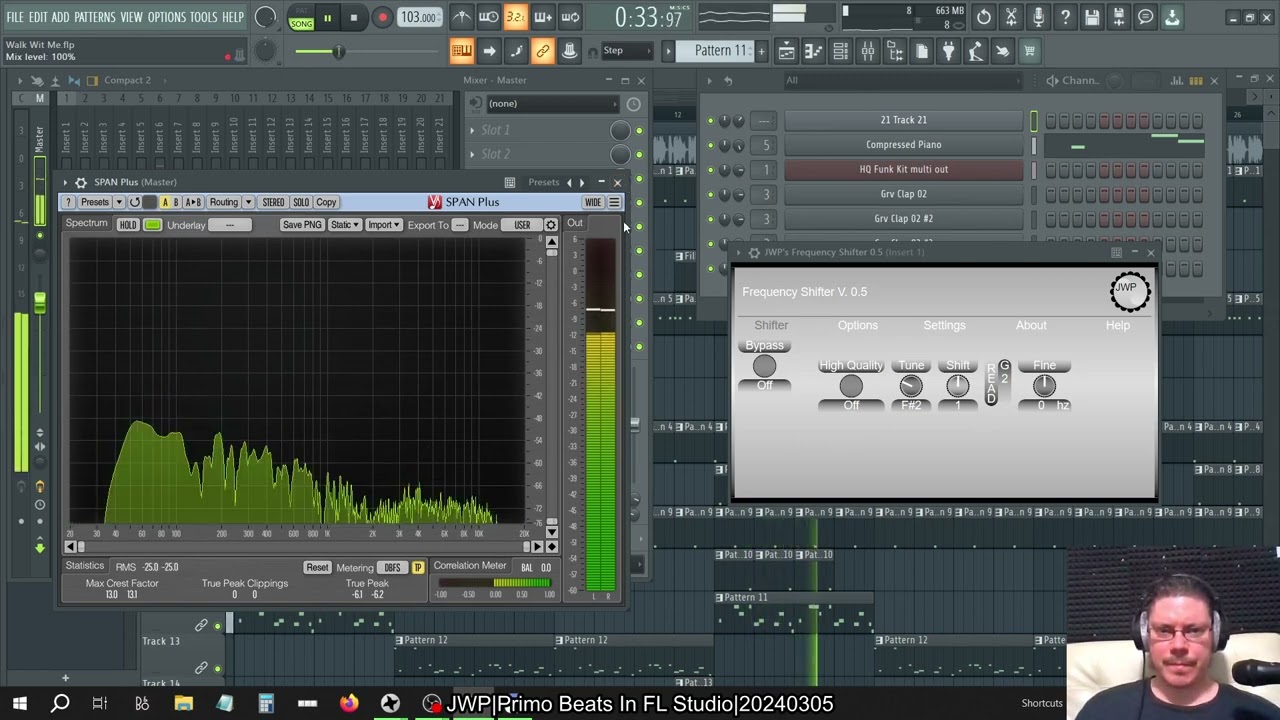Open the playlist view icon
1280x720 pixels.
point(787,51)
